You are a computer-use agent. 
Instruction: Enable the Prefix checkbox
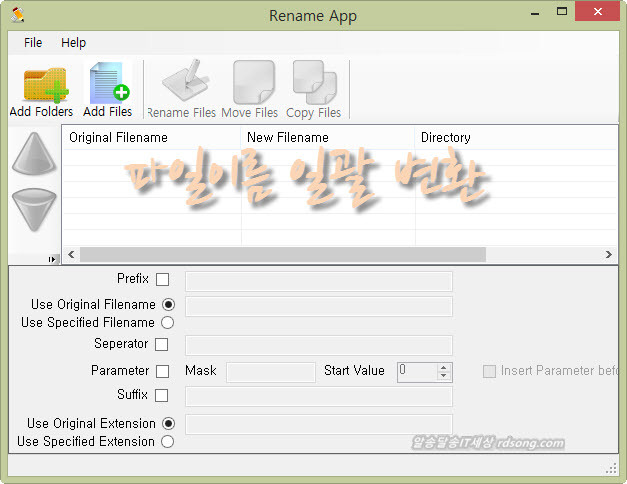tap(162, 280)
